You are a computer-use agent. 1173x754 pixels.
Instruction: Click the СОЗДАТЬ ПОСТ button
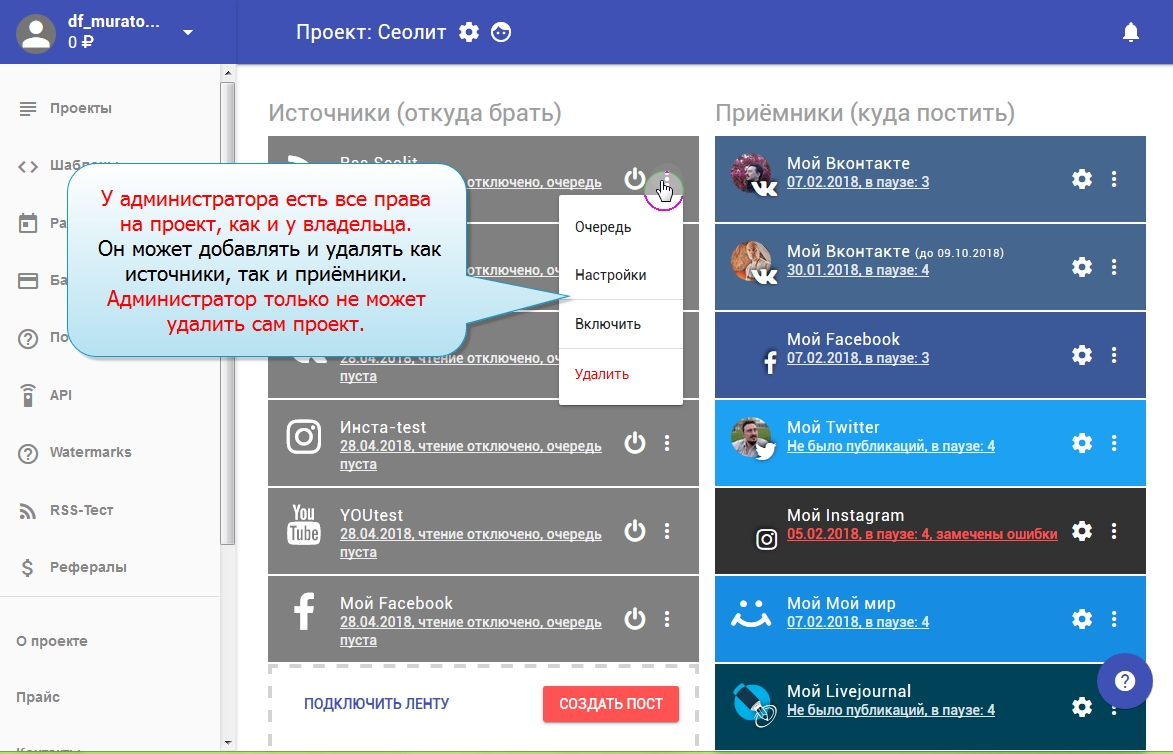click(610, 704)
